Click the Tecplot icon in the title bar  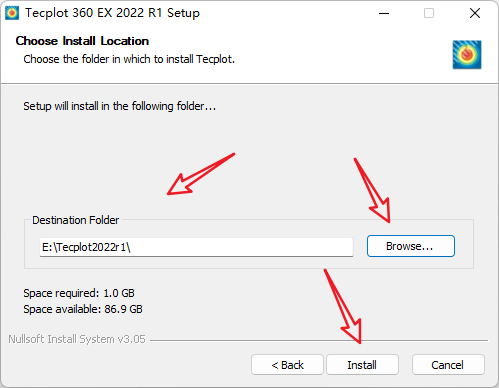click(x=12, y=13)
